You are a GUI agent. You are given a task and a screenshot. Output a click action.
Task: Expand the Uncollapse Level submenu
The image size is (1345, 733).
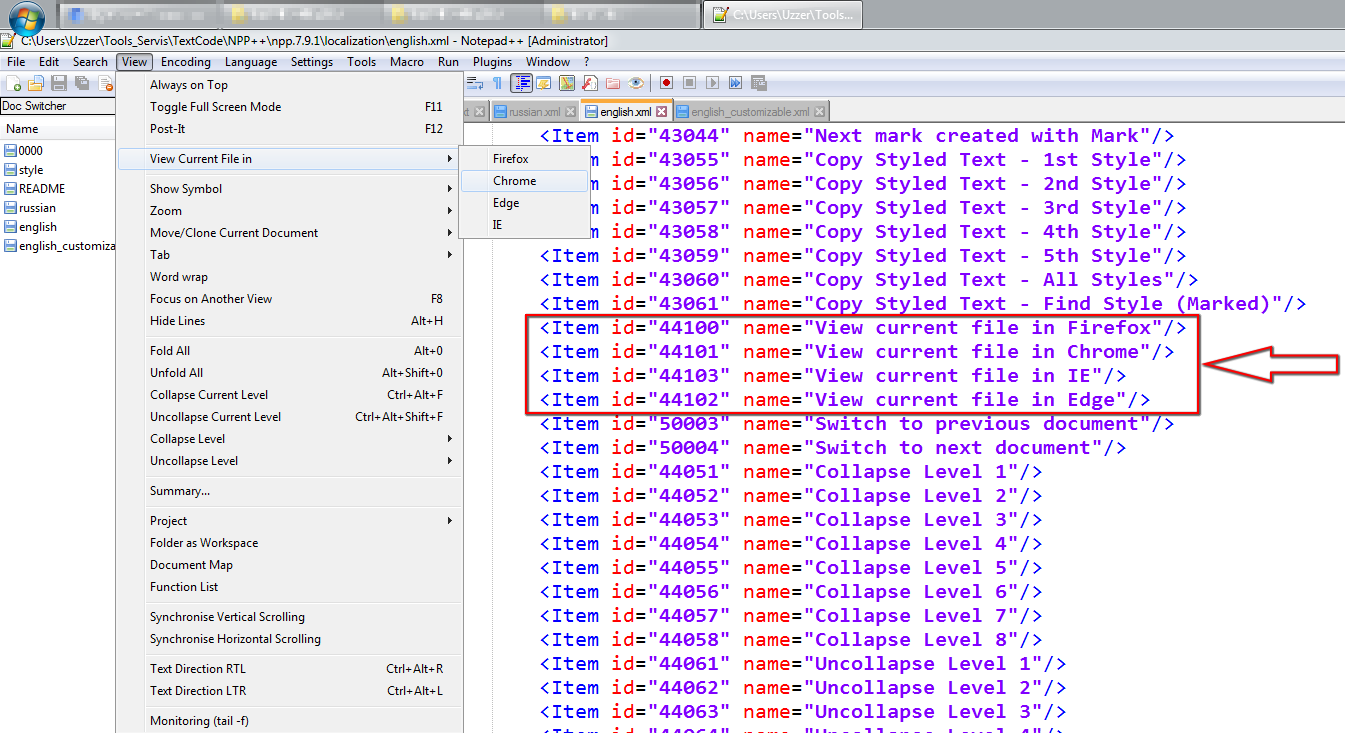[x=290, y=461]
